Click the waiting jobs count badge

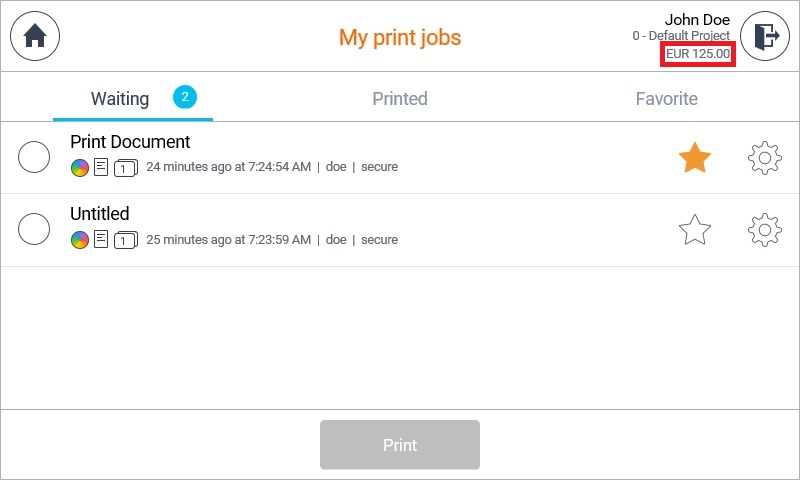tap(185, 97)
